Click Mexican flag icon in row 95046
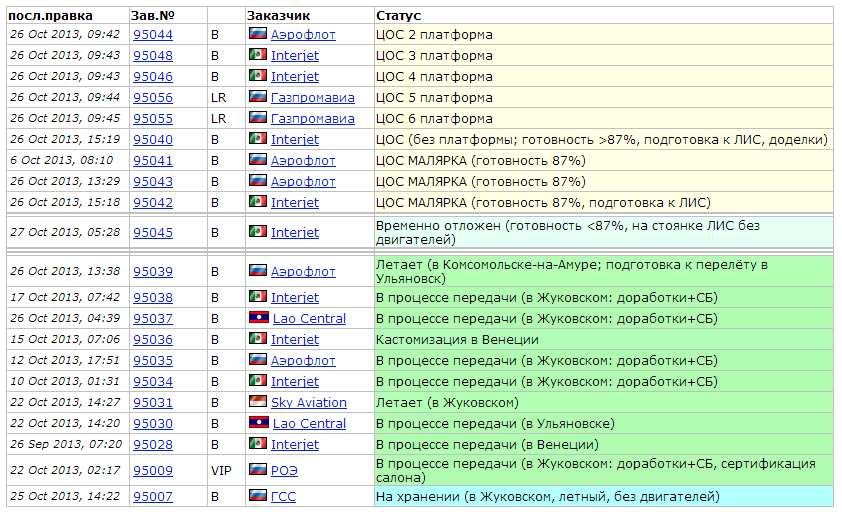The width and height of the screenshot is (842, 512). pos(258,75)
